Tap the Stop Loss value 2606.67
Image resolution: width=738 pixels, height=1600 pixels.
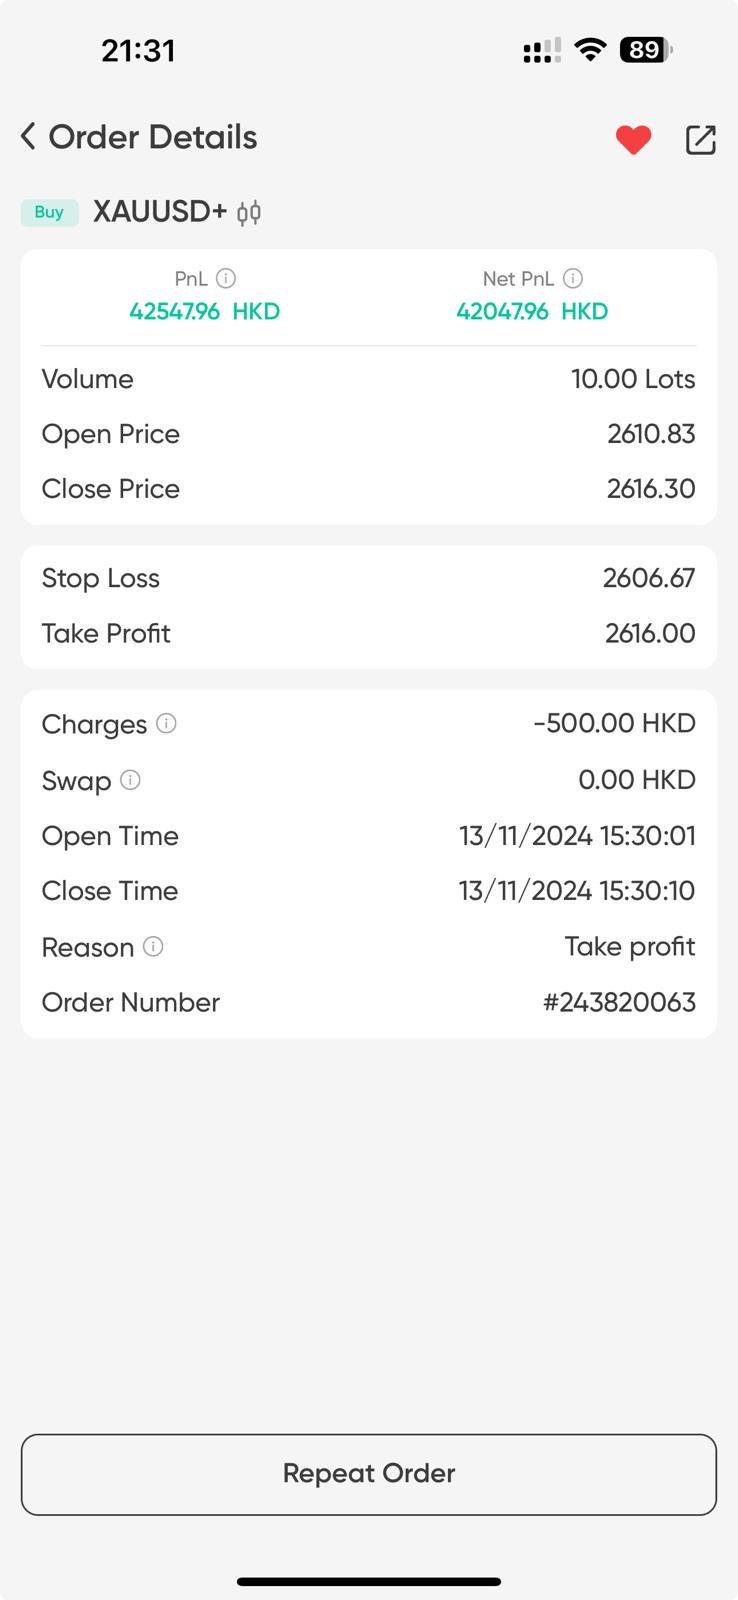[x=648, y=578]
